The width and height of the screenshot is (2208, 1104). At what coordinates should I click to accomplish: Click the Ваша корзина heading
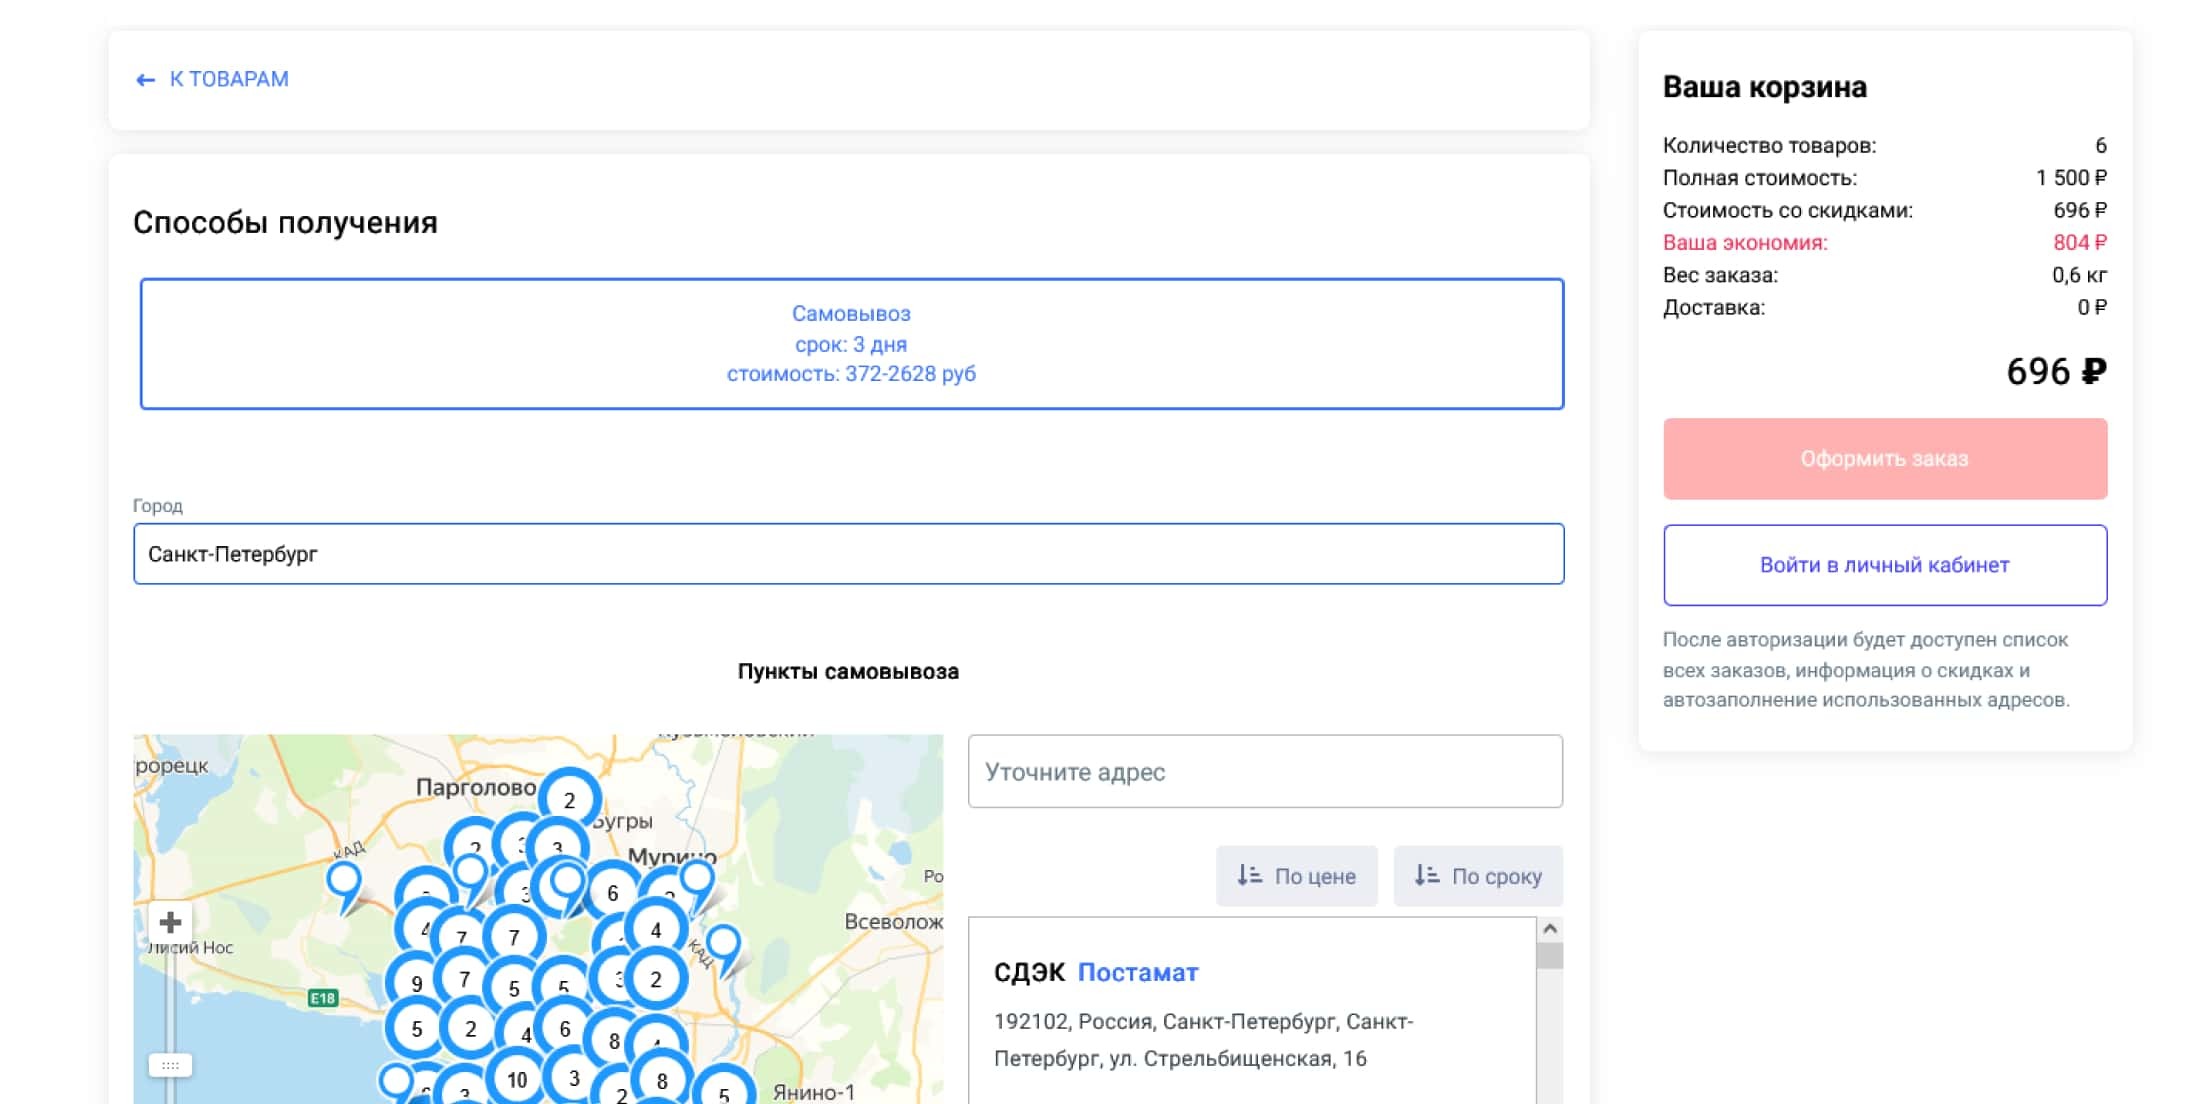[1764, 87]
